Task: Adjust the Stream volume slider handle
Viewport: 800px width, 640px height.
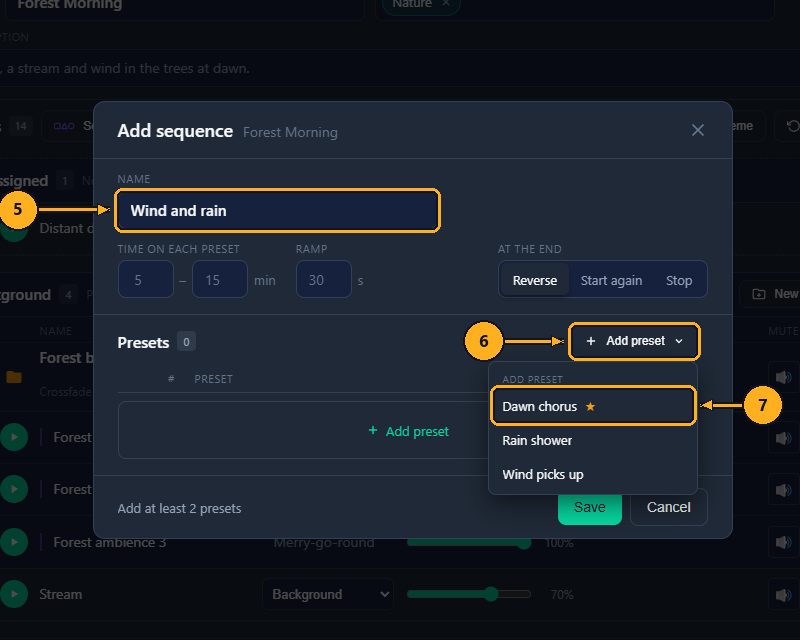Action: click(491, 594)
